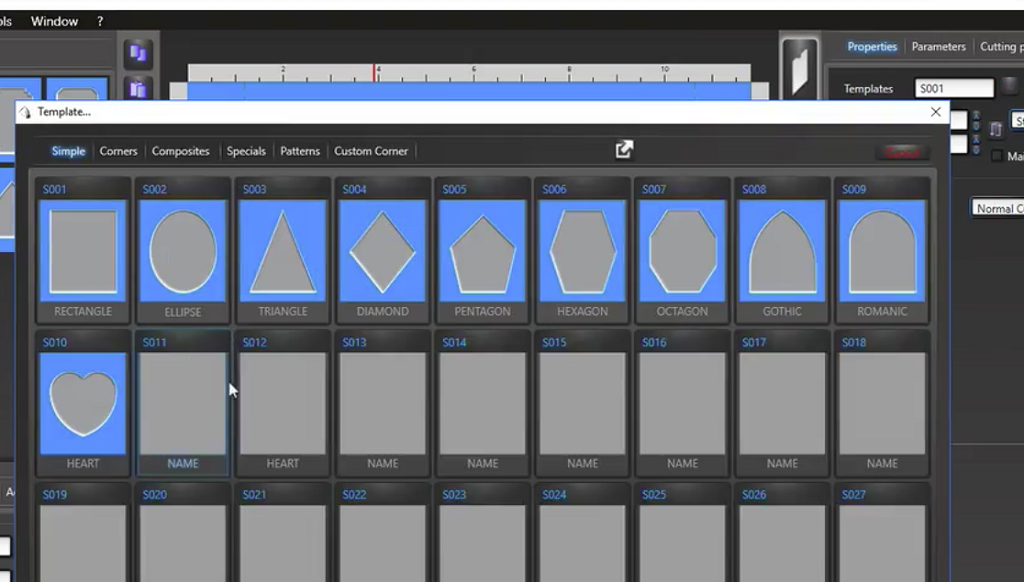
Task: Choose the Romanic arch template
Action: (x=882, y=251)
